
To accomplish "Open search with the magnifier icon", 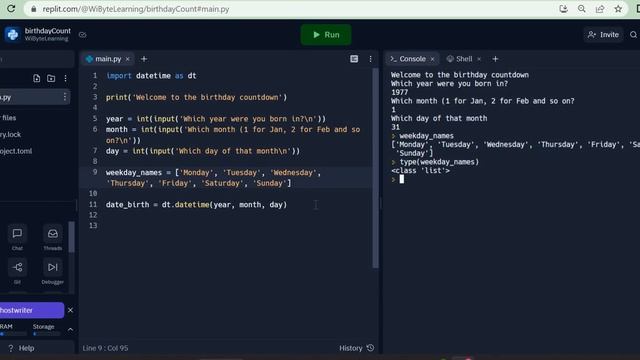I will tap(633, 35).
